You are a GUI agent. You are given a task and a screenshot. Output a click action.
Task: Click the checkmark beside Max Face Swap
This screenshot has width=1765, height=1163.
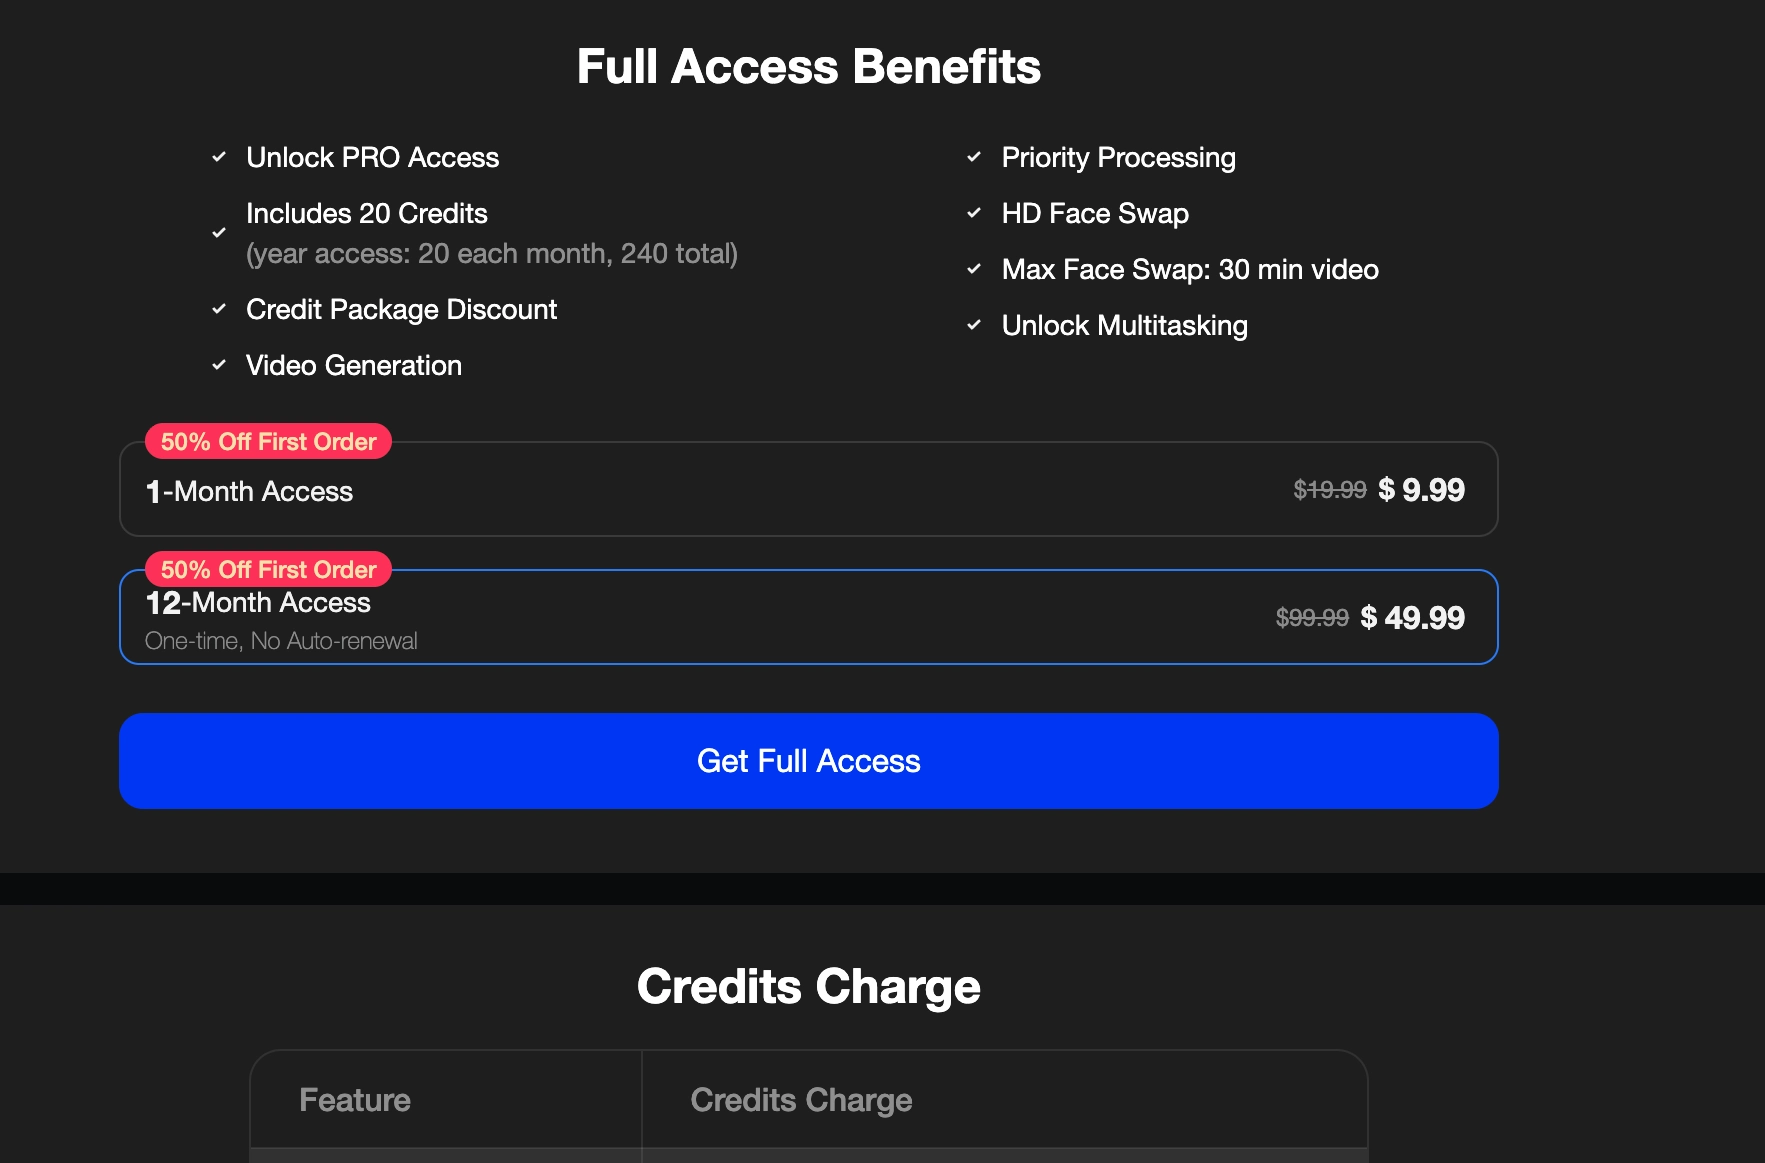[x=975, y=268]
